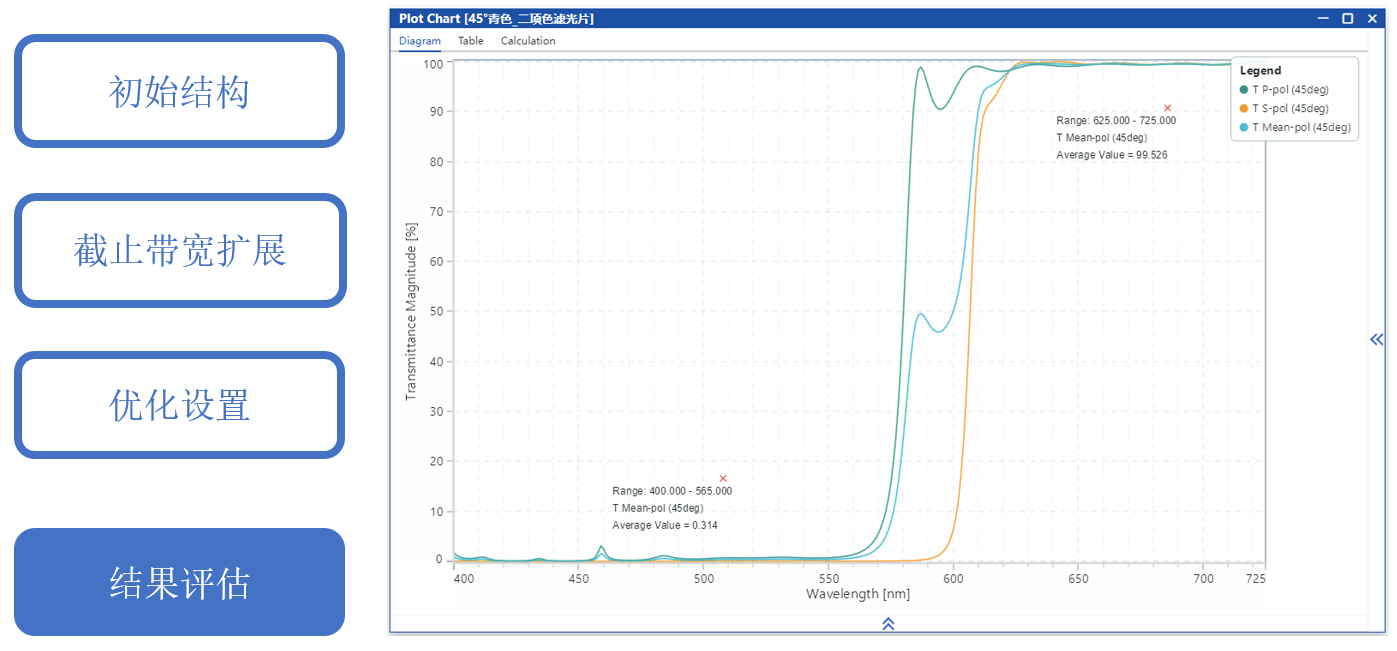The width and height of the screenshot is (1397, 651).
Task: Click the double-up chevron below the chart
Action: pyautogui.click(x=887, y=624)
